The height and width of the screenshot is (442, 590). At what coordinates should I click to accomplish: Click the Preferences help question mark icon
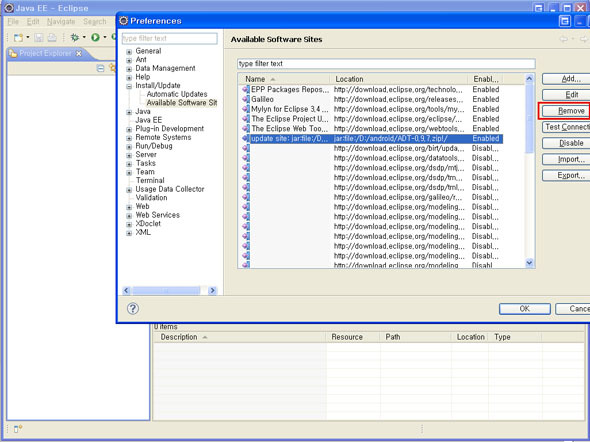[133, 309]
